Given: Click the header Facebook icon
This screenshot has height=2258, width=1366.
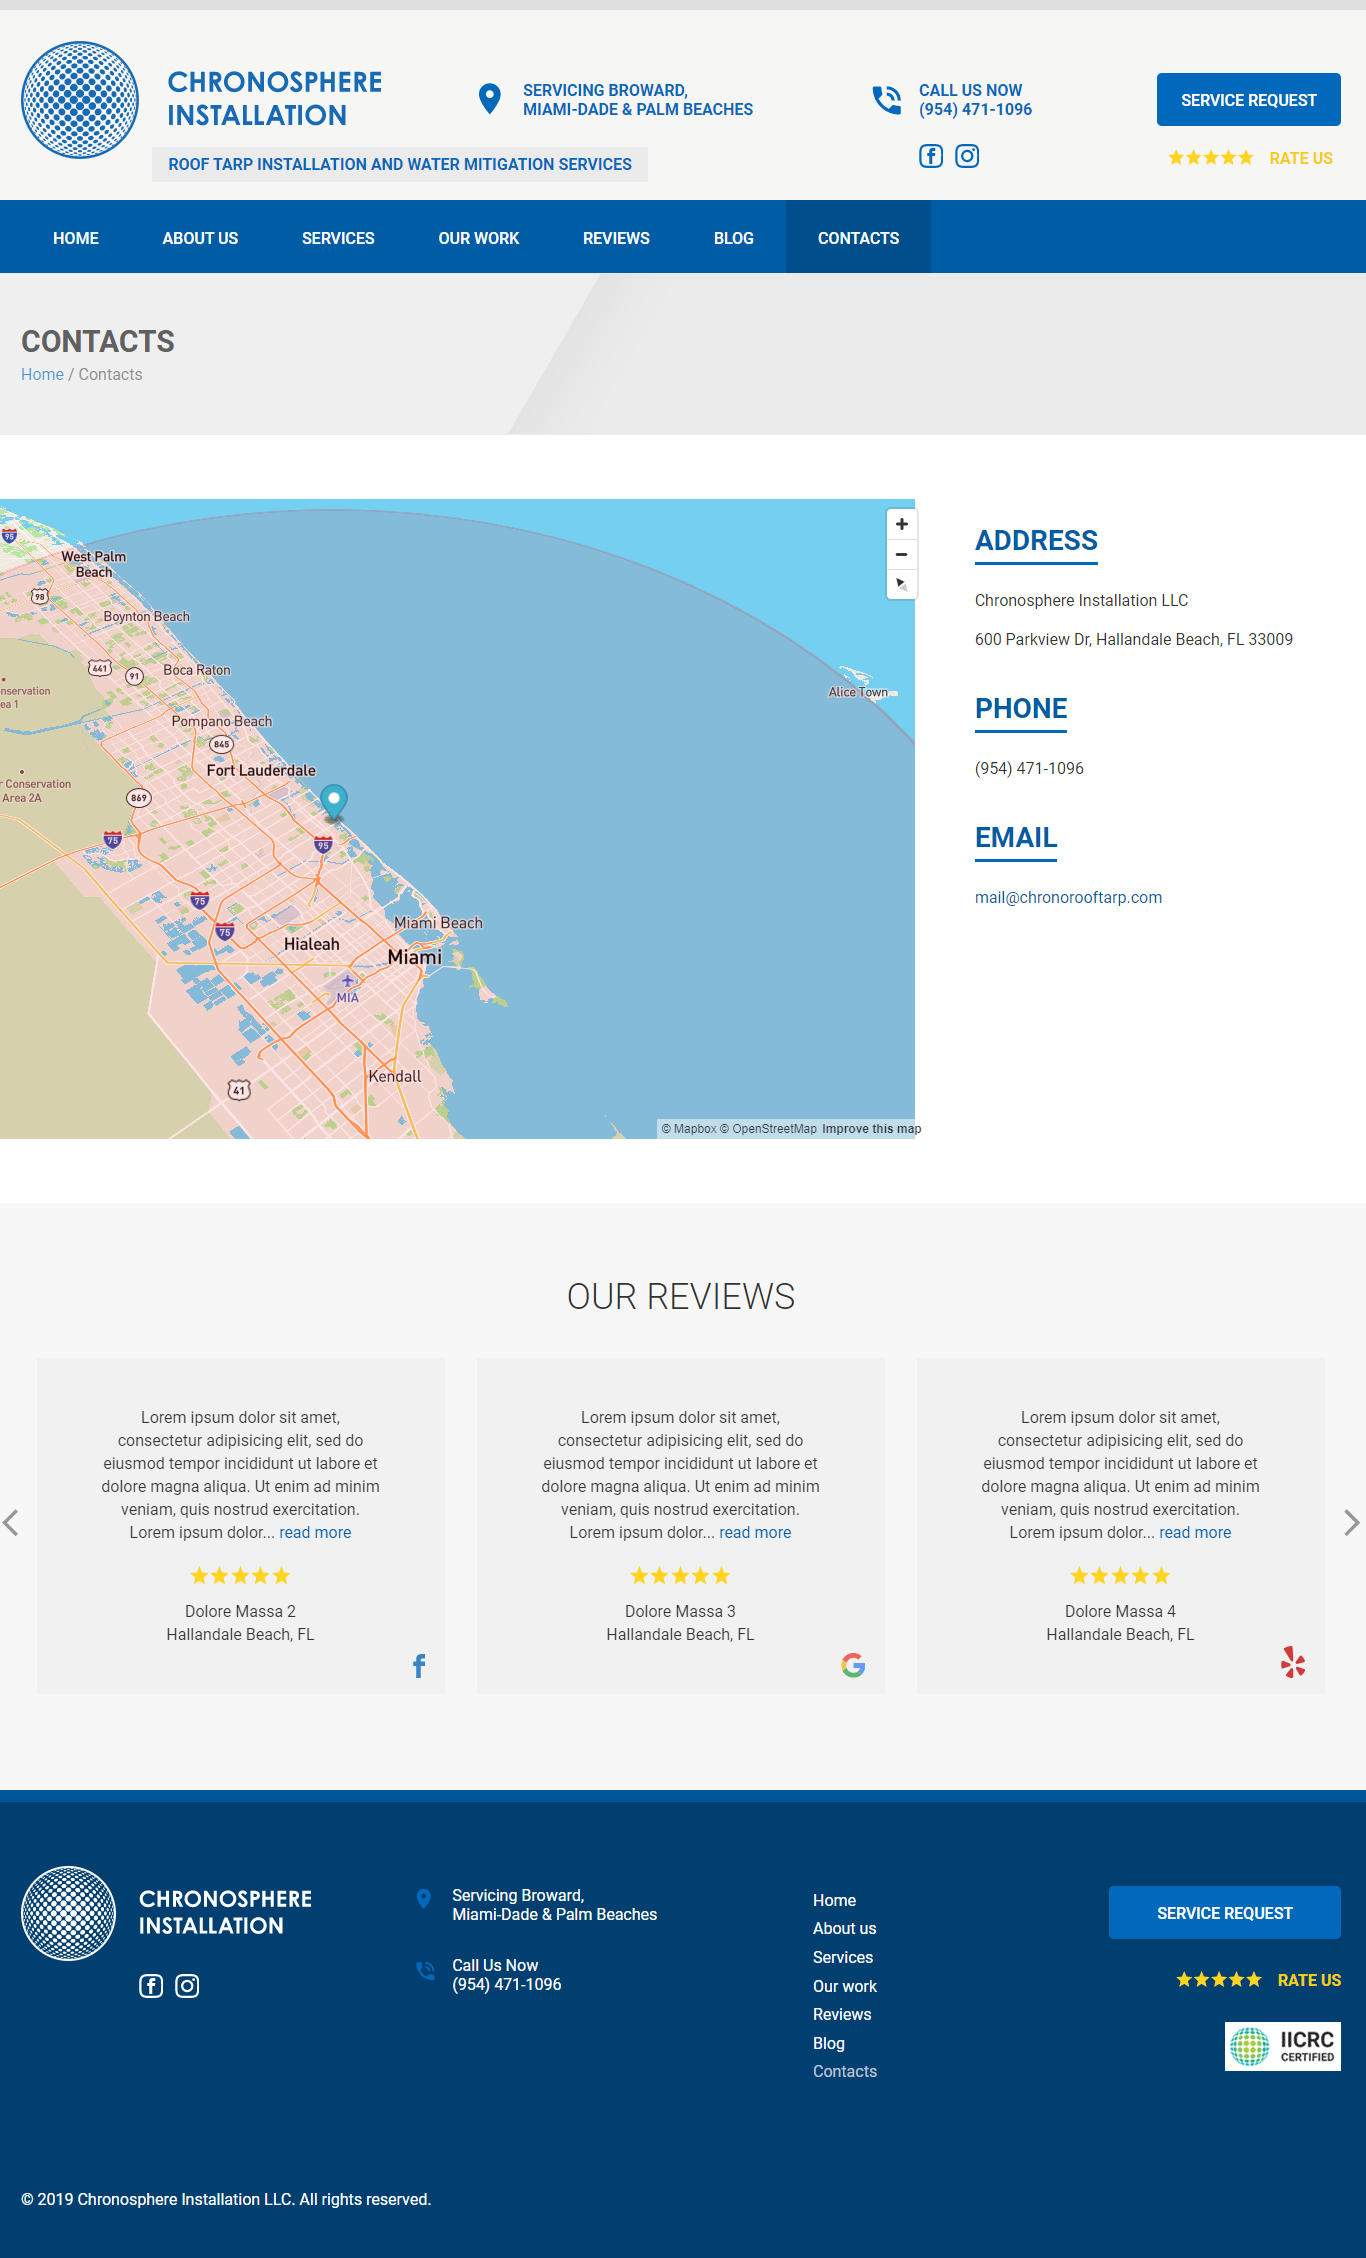Looking at the screenshot, I should [930, 156].
